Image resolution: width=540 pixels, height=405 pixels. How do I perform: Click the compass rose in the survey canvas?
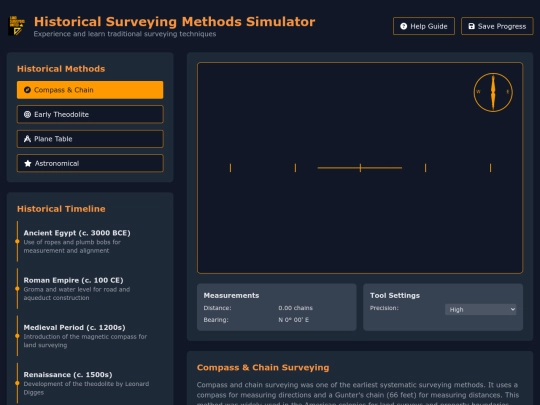493,92
